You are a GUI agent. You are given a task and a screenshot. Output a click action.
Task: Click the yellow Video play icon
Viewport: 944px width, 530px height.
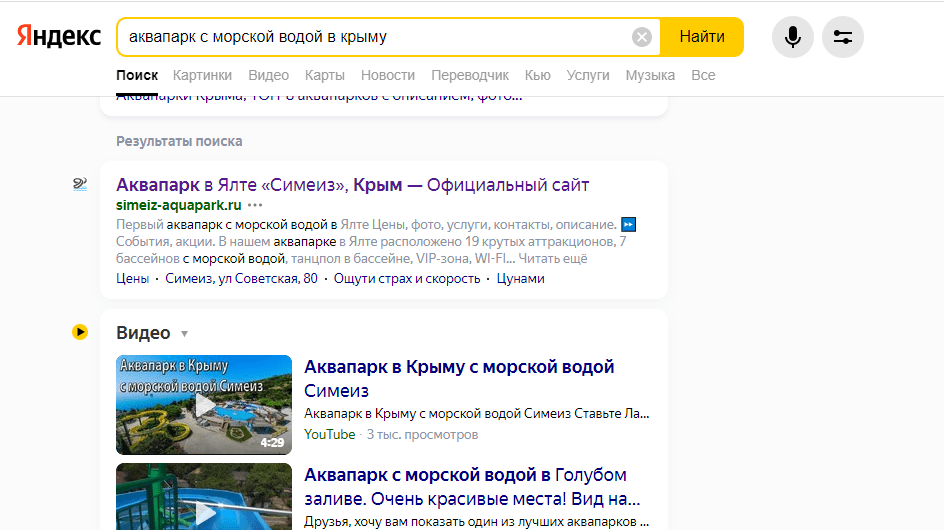pyautogui.click(x=80, y=333)
